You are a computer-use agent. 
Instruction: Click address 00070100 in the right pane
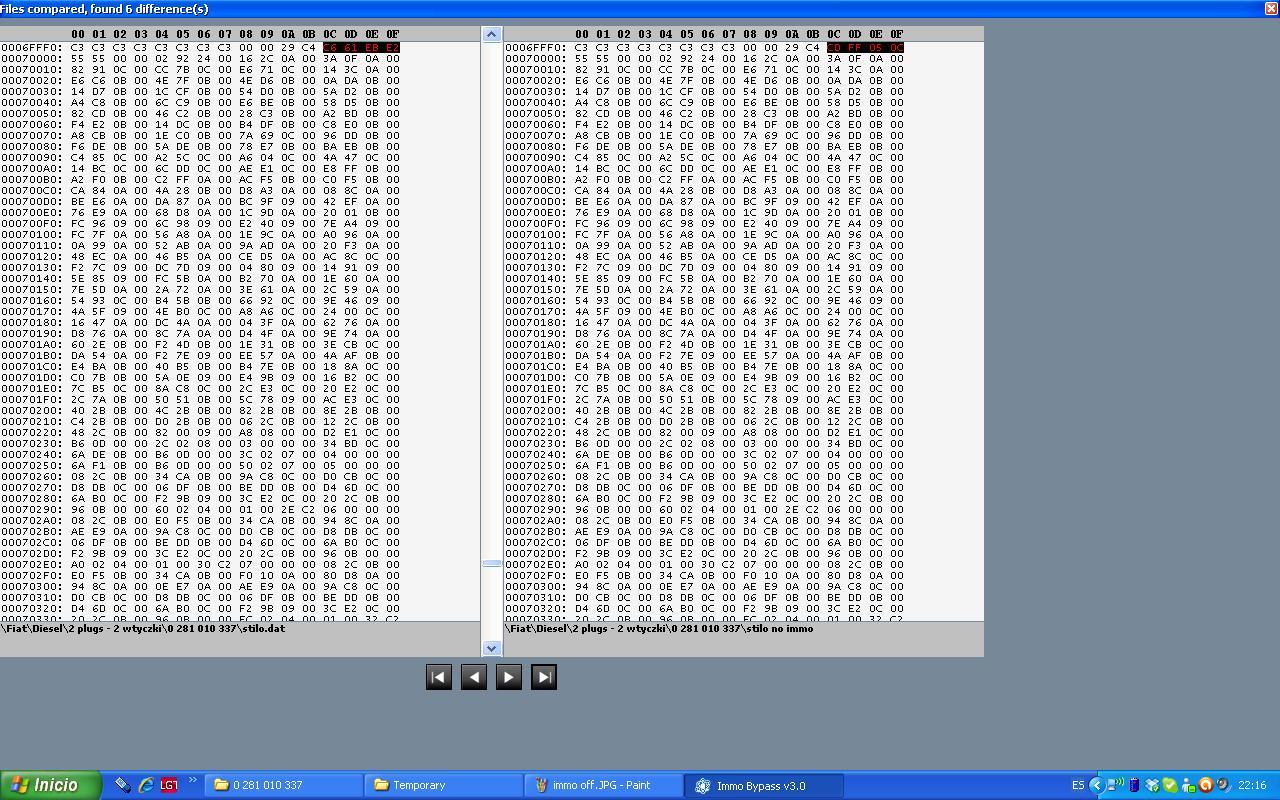point(535,234)
